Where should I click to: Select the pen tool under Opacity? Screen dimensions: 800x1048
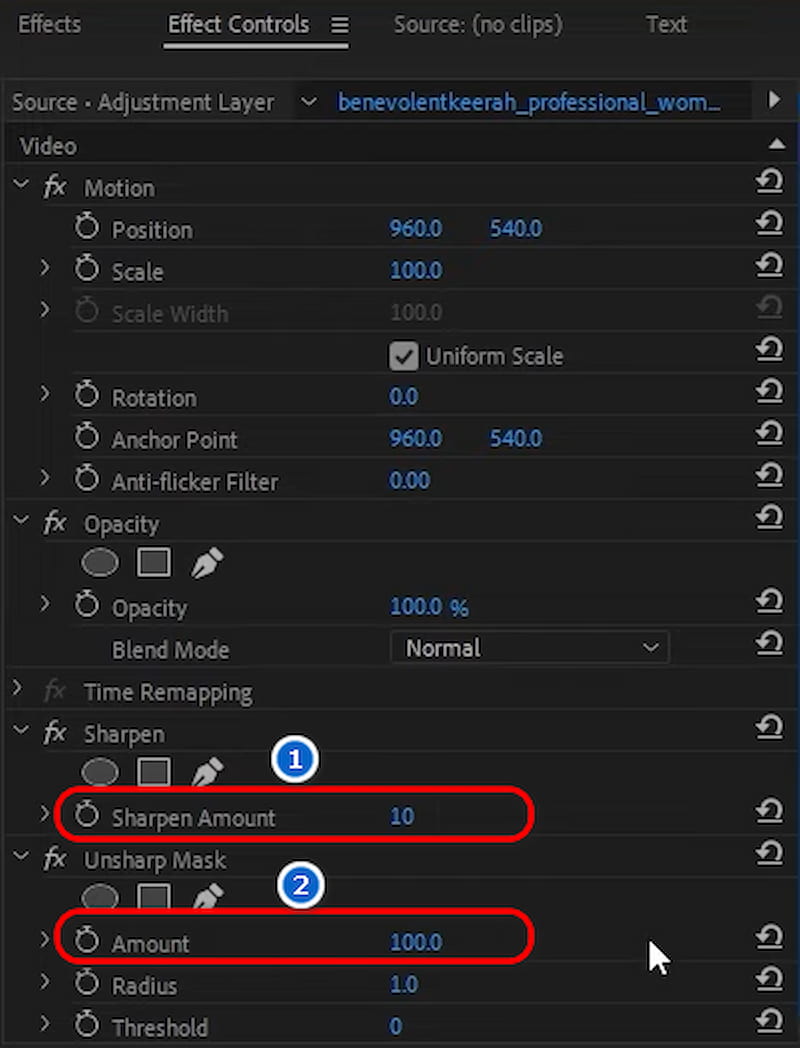point(207,562)
